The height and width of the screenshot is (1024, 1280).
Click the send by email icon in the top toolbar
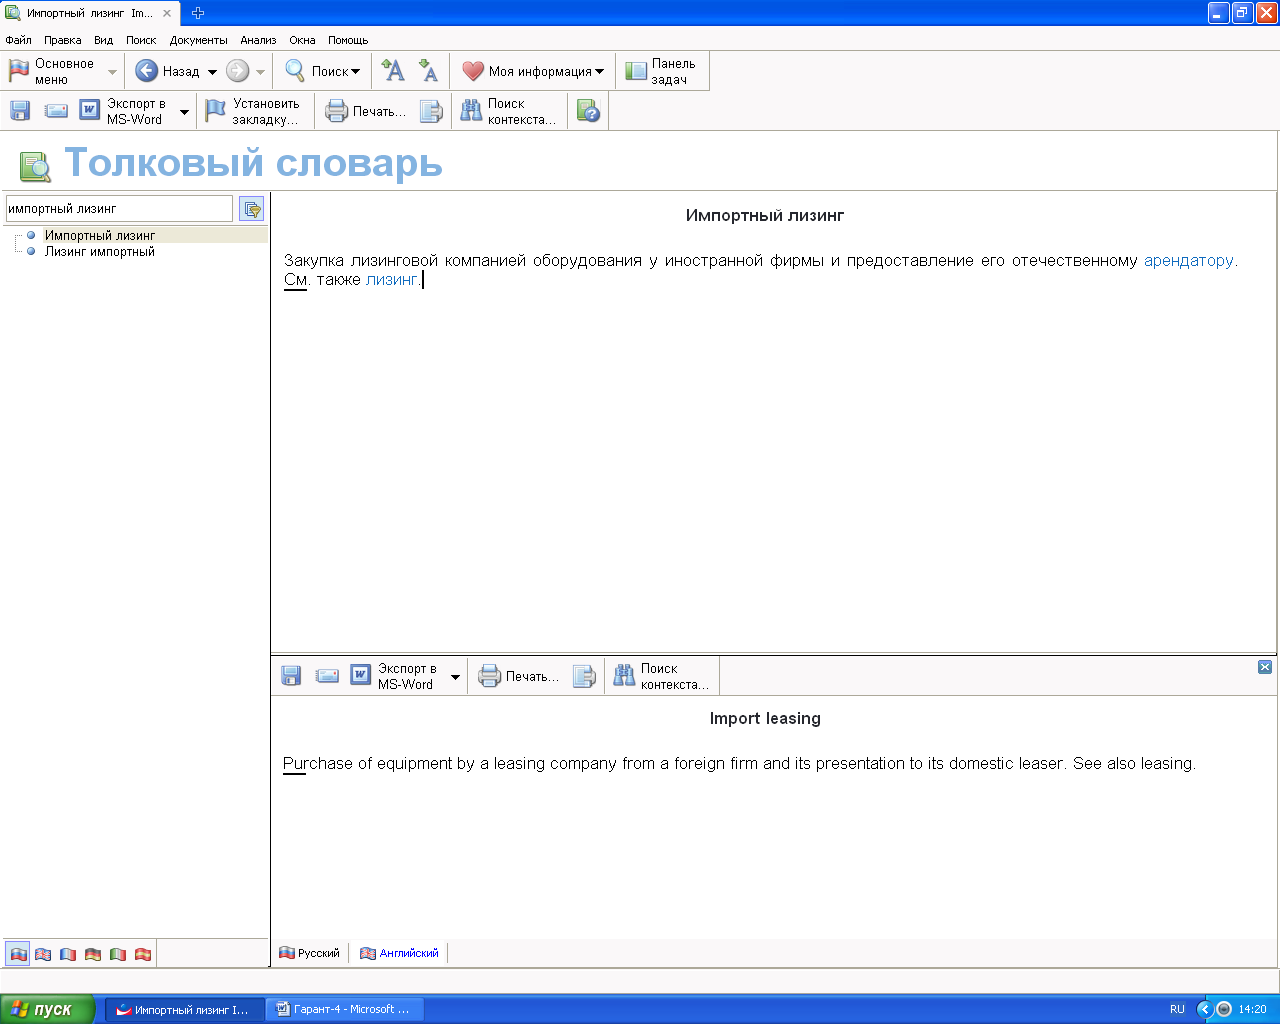point(56,111)
